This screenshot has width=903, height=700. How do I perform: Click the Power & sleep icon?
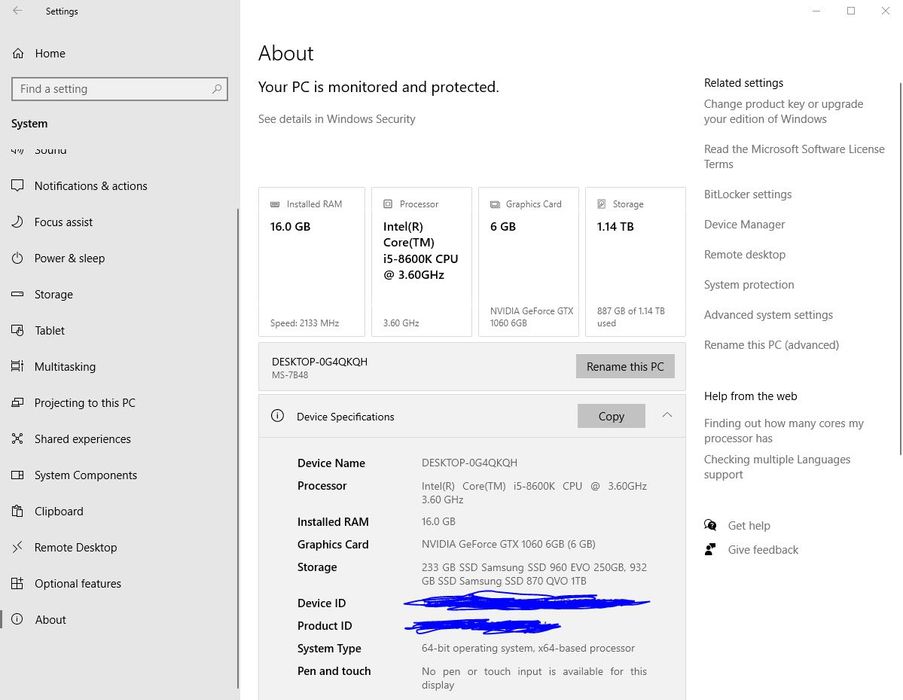[17, 258]
